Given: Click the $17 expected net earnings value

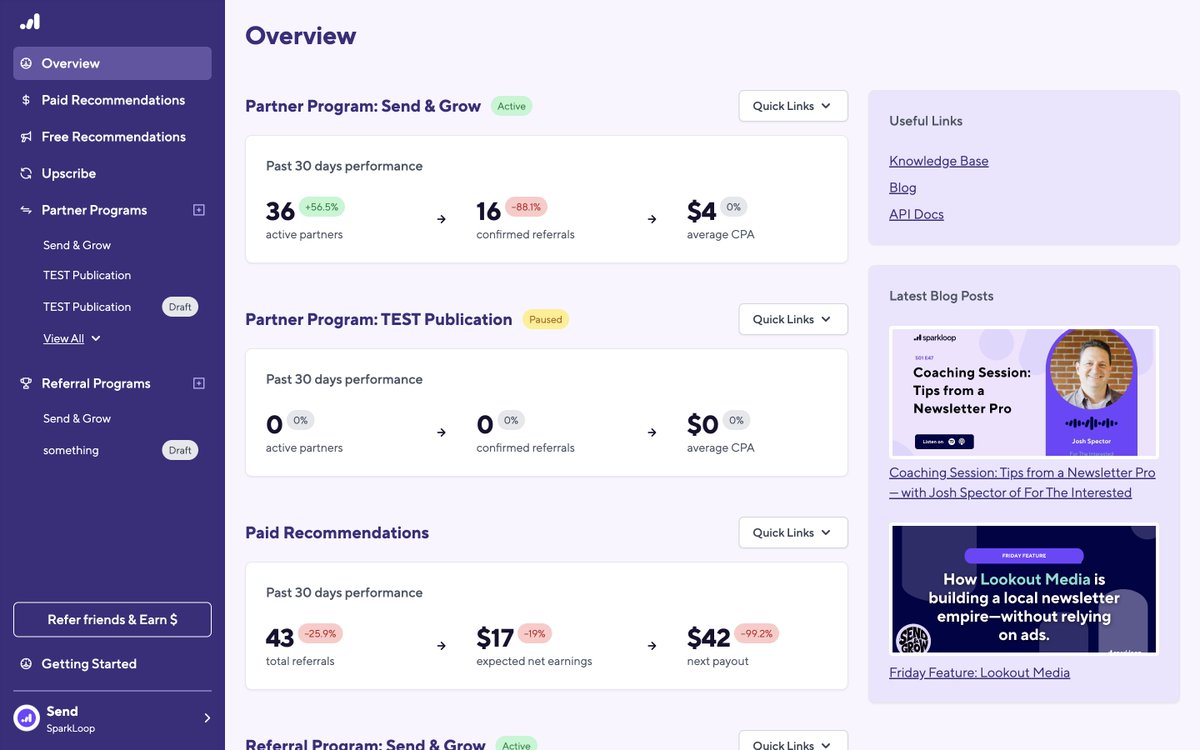Looking at the screenshot, I should click(495, 638).
